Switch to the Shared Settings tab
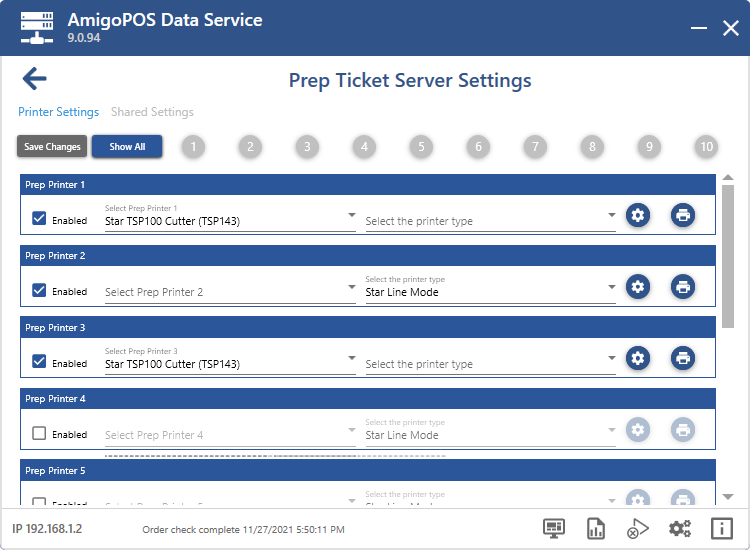 pos(152,112)
